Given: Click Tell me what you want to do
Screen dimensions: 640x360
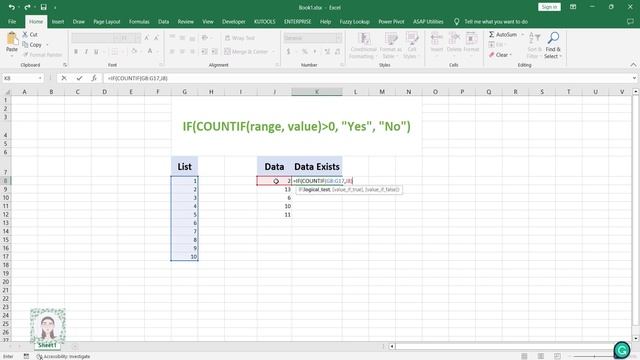Looking at the screenshot, I should tap(496, 22).
